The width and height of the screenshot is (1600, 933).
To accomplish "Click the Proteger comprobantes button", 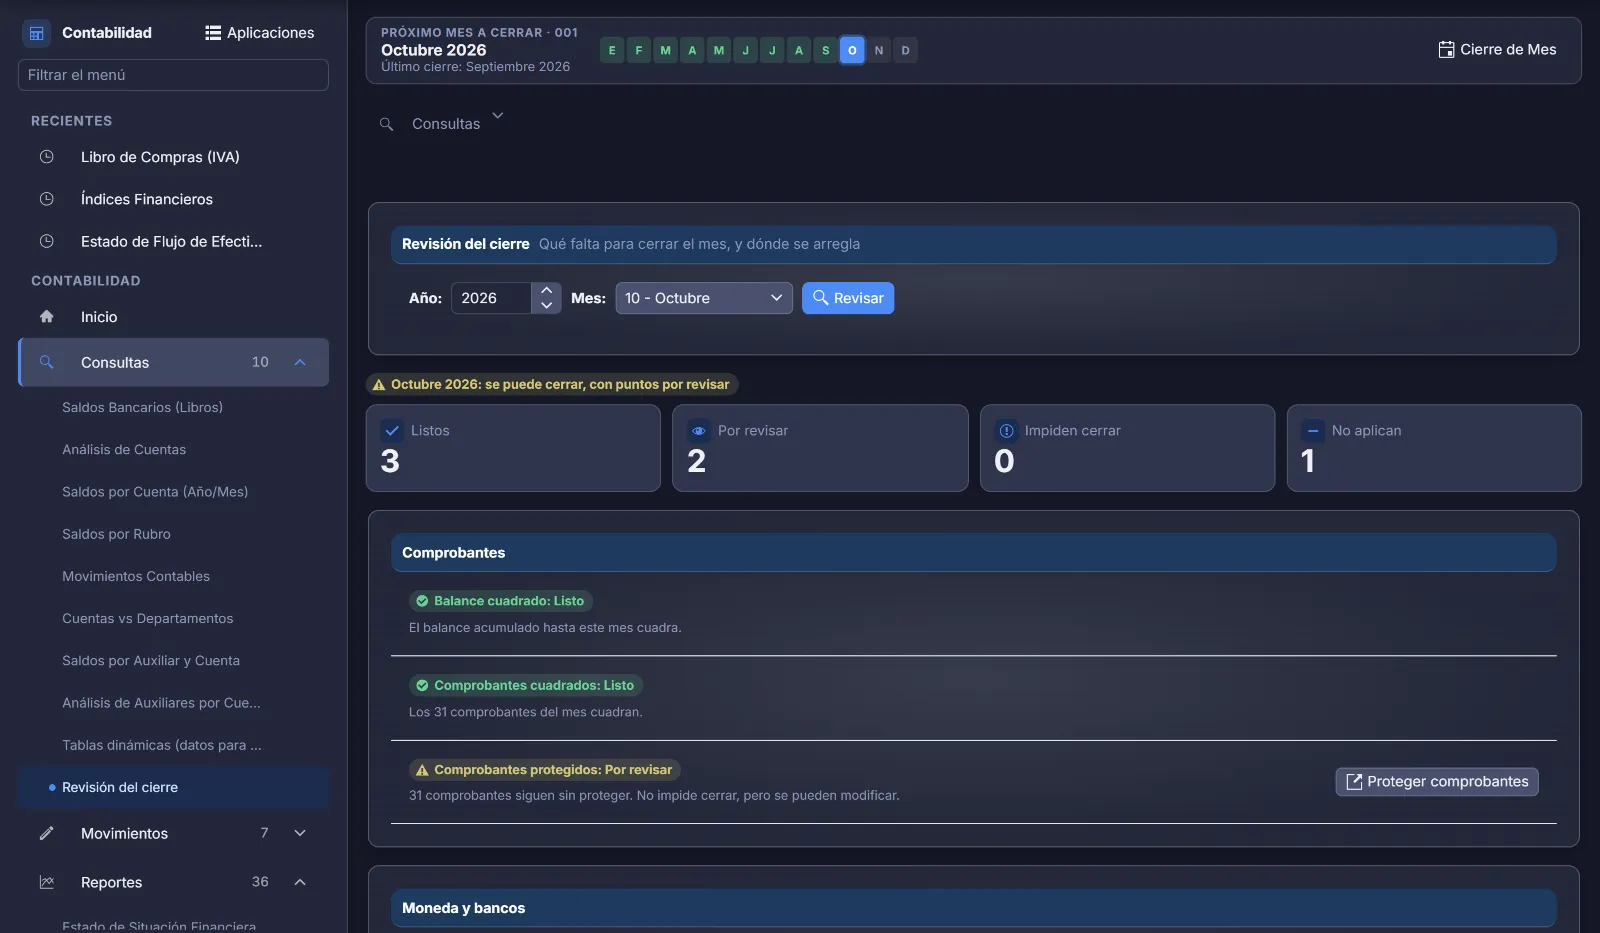I will pyautogui.click(x=1437, y=782).
